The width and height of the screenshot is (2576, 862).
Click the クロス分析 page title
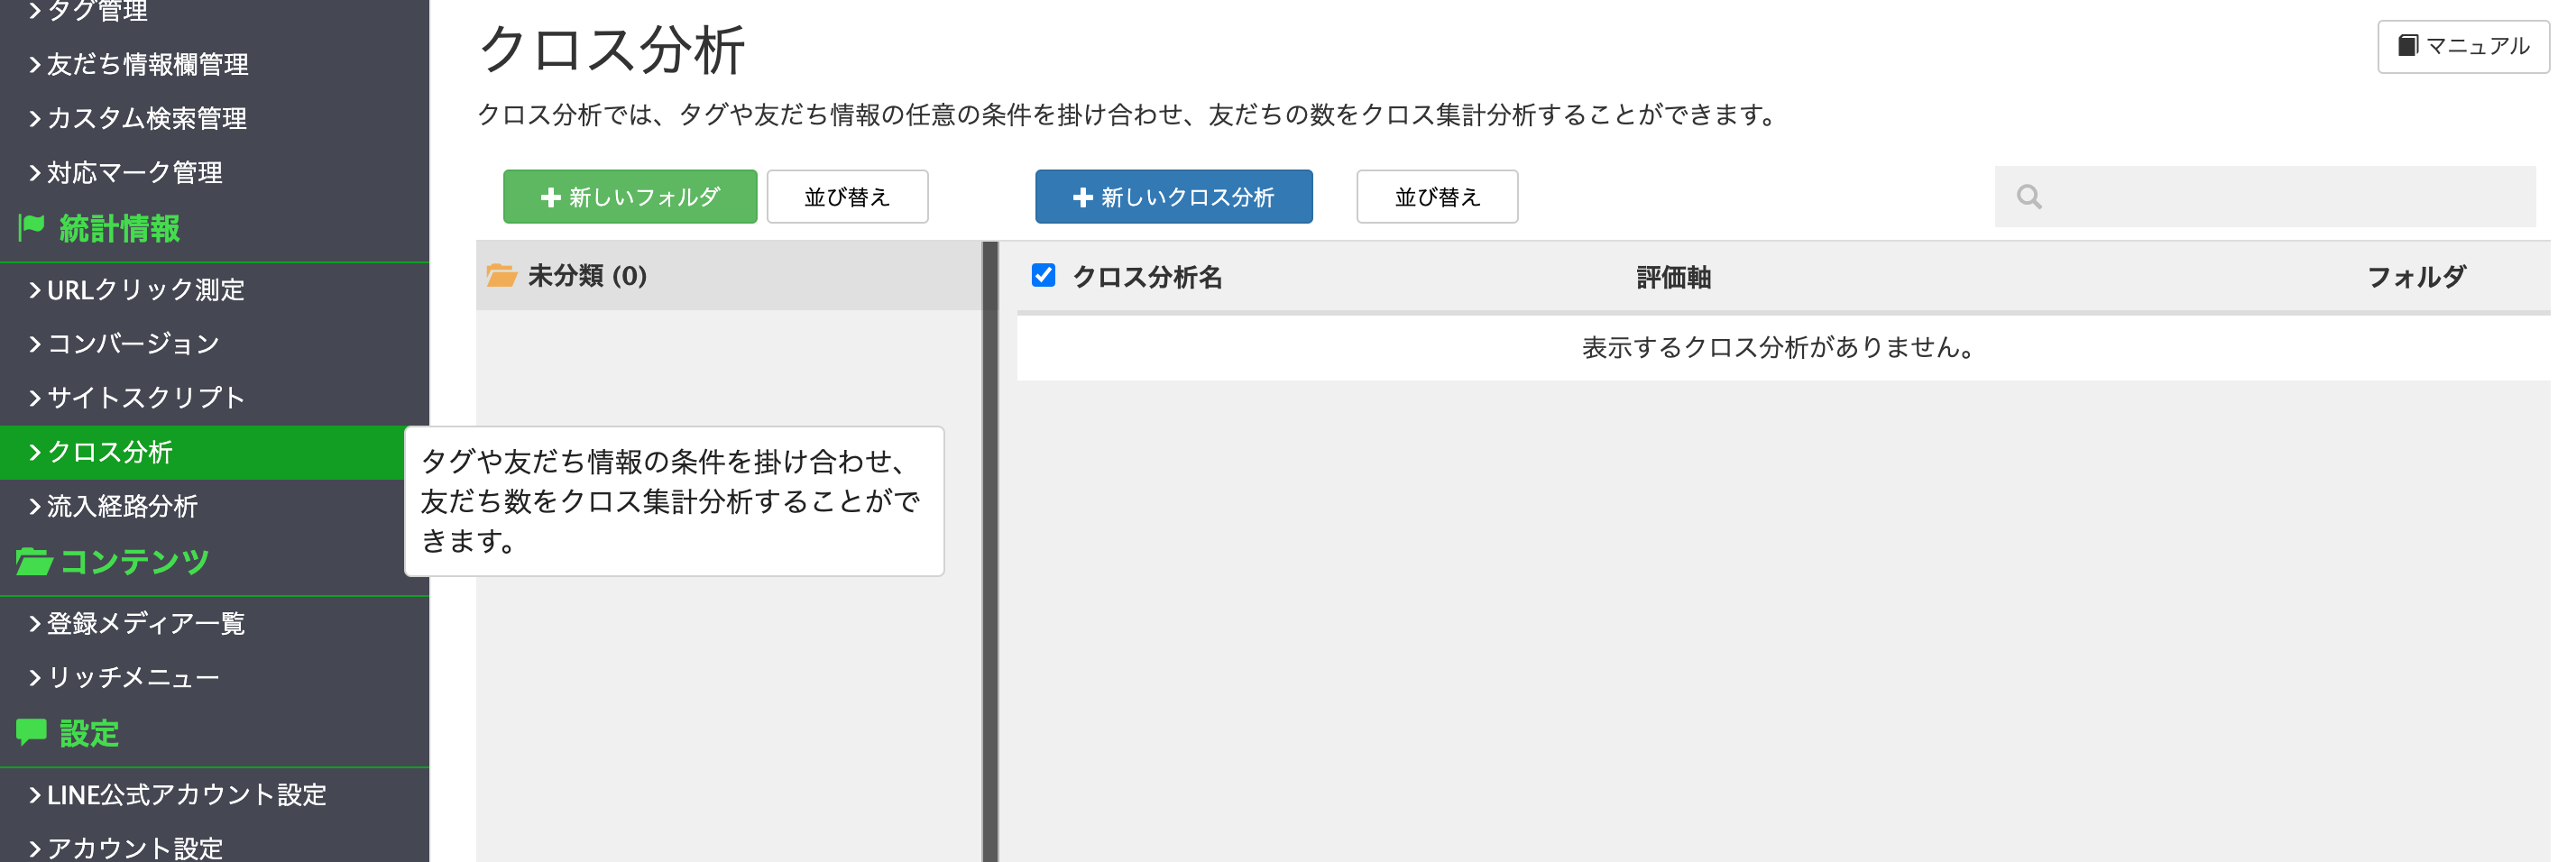coord(612,50)
